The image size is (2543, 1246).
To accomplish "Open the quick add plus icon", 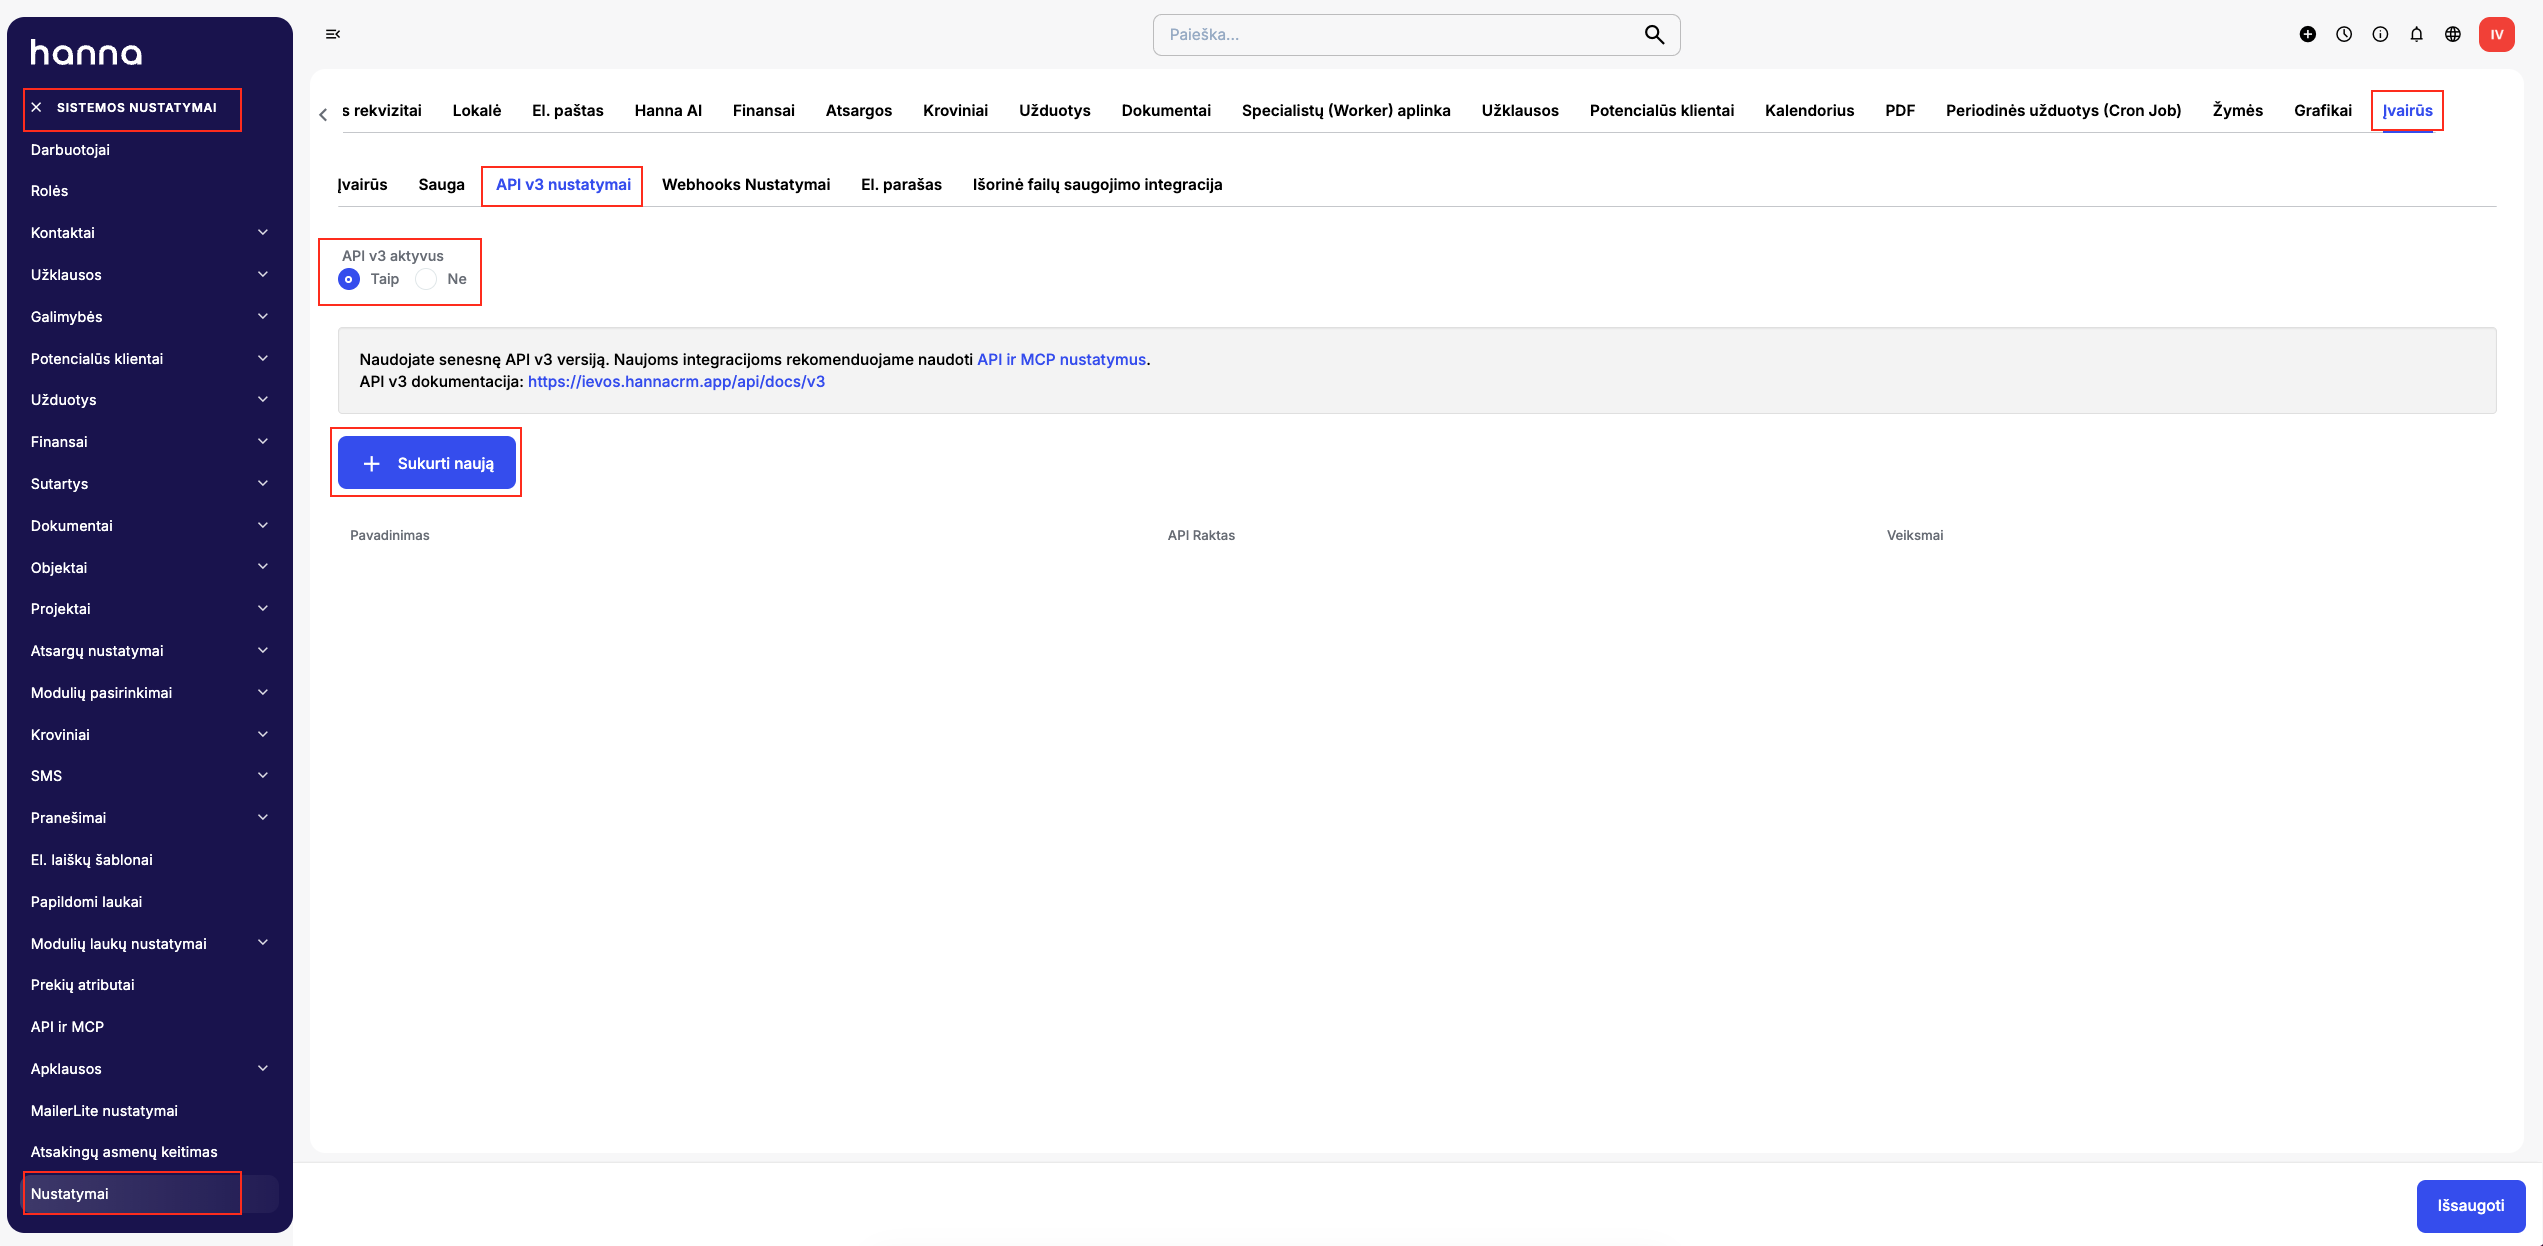I will (2307, 34).
